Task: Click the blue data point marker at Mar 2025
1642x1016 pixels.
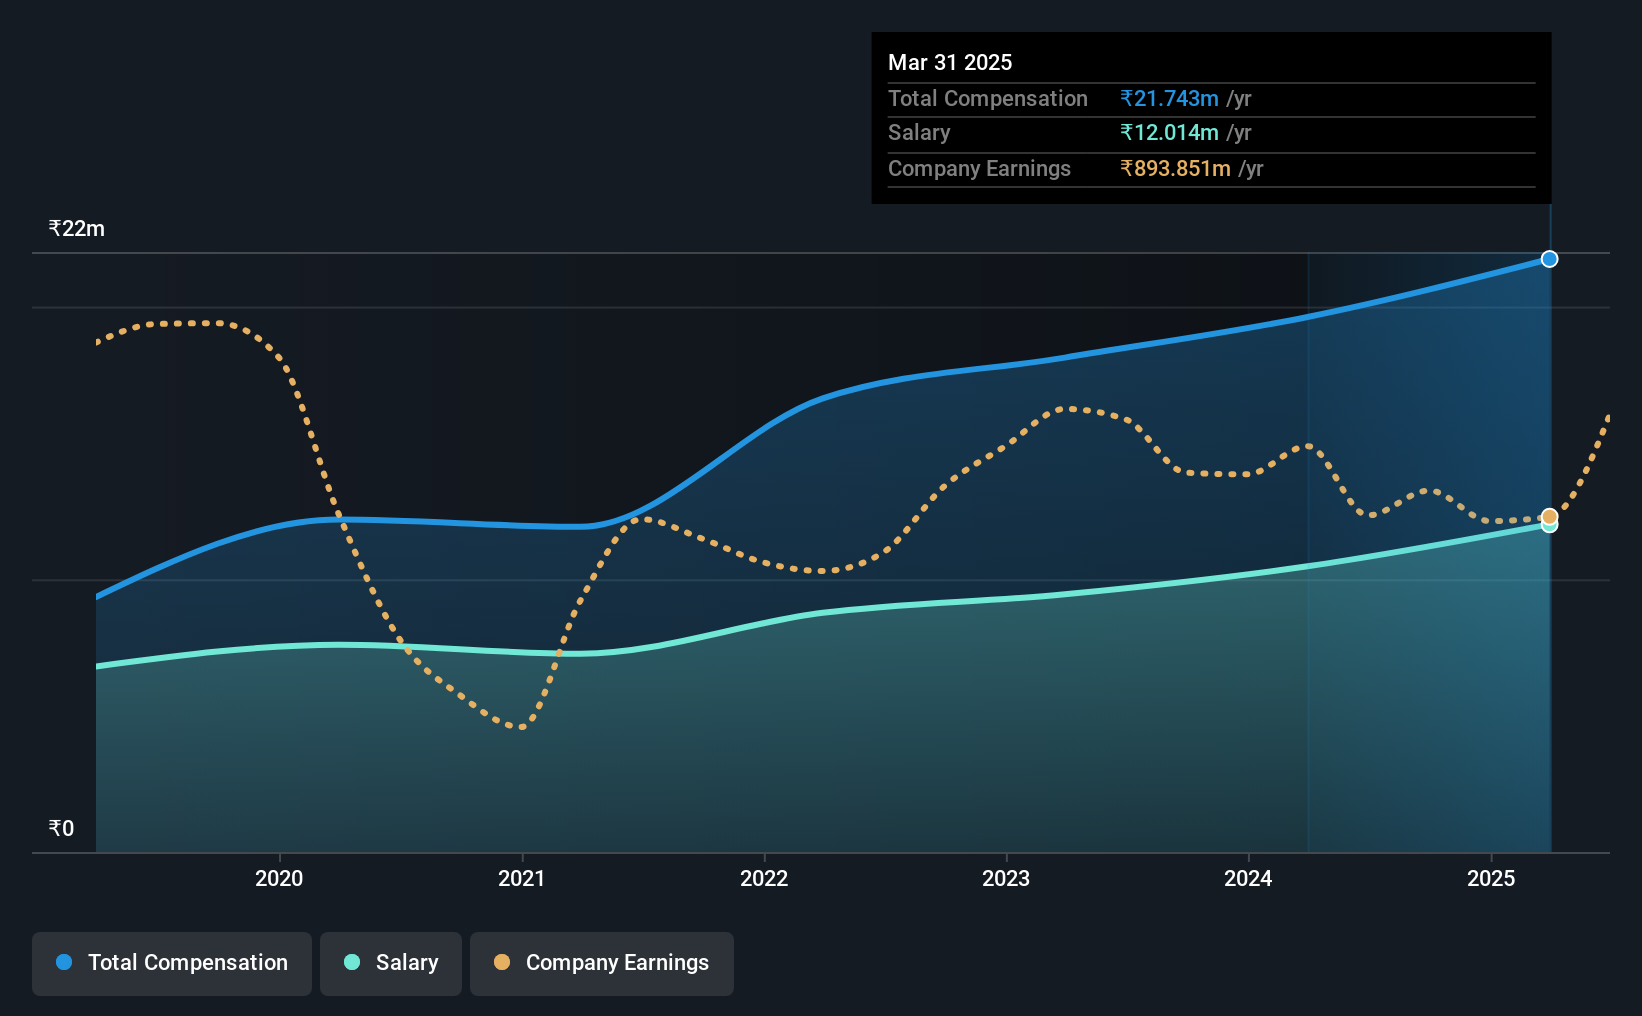Action: coord(1549,259)
